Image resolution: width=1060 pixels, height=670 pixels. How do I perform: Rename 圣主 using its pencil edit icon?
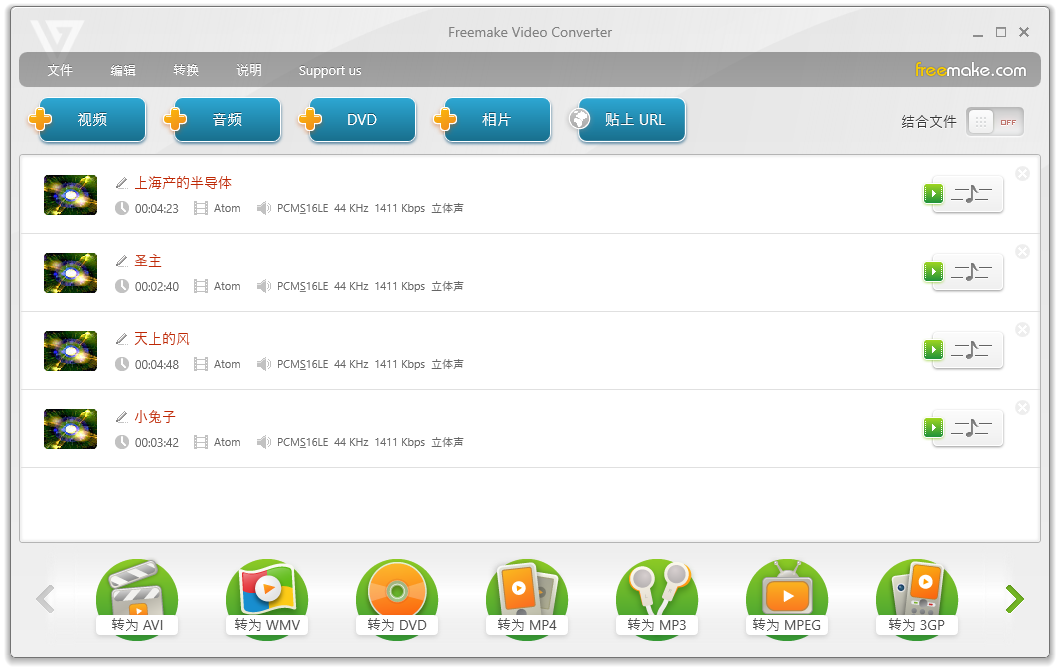(x=121, y=260)
